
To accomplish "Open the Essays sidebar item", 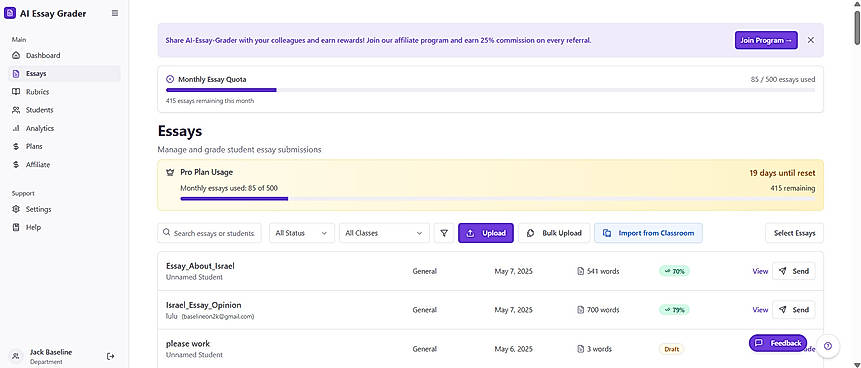I will (x=64, y=74).
